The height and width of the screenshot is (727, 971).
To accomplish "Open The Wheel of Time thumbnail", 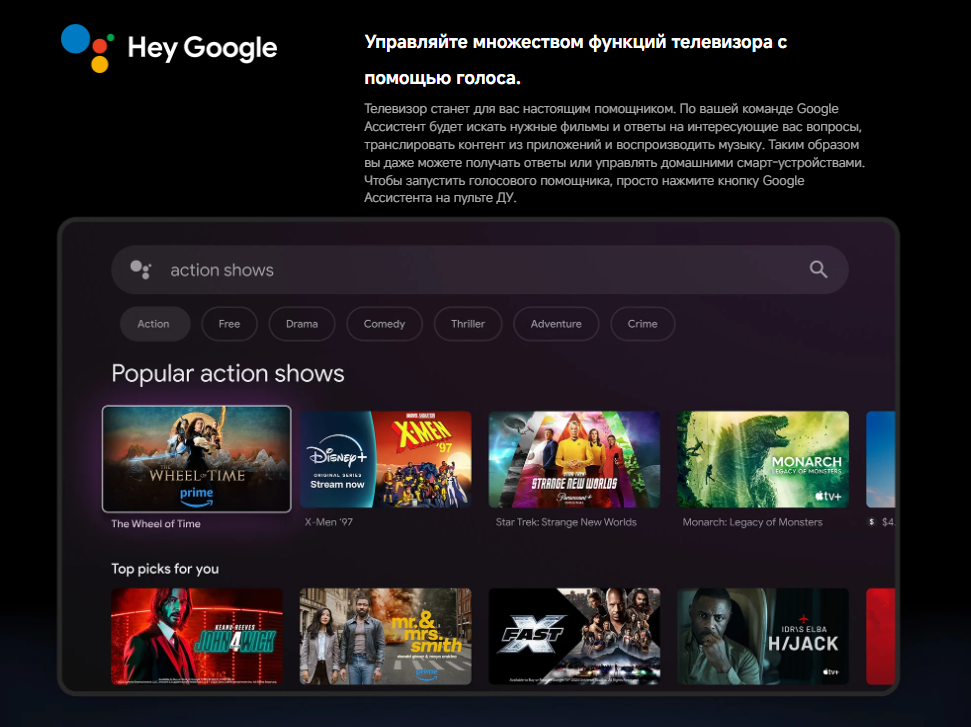I will [197, 458].
